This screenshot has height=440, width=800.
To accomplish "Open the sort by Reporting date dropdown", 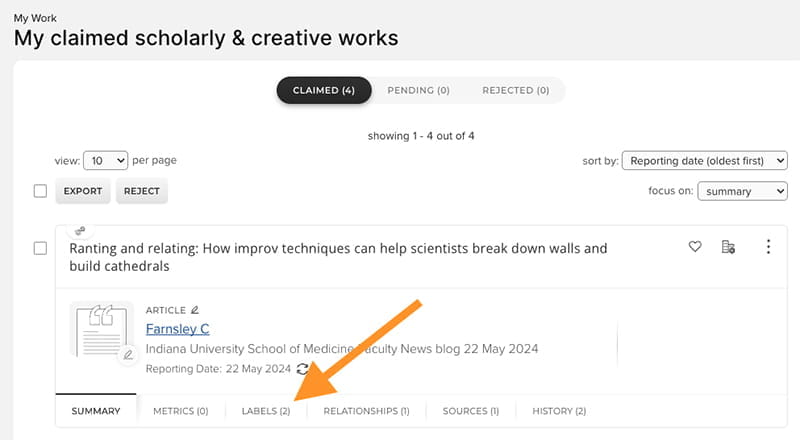I will pyautogui.click(x=704, y=160).
